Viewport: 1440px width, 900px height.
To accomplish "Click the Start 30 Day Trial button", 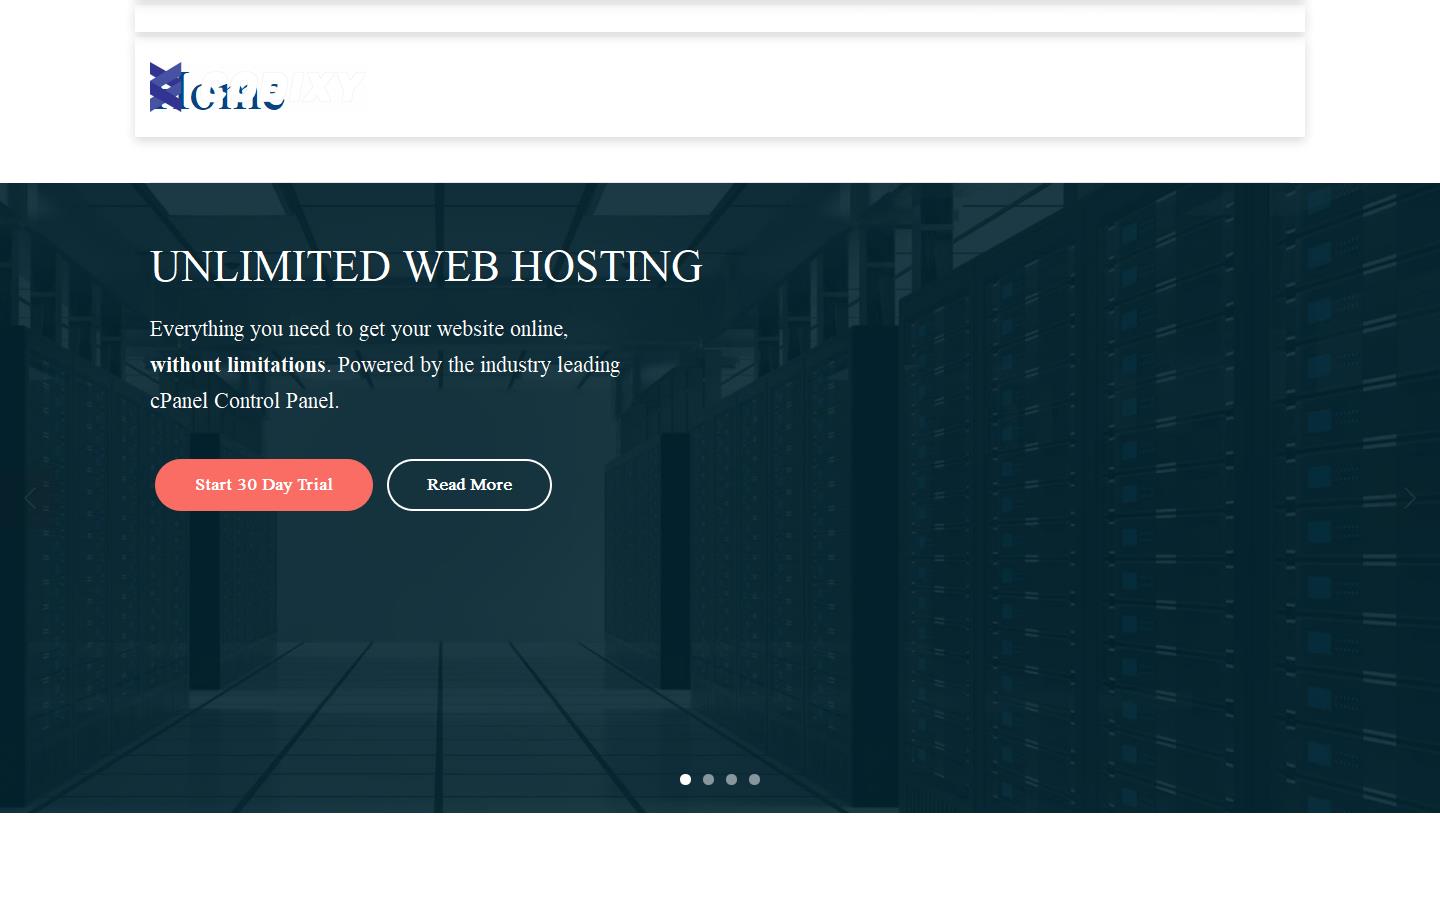I will pos(263,484).
